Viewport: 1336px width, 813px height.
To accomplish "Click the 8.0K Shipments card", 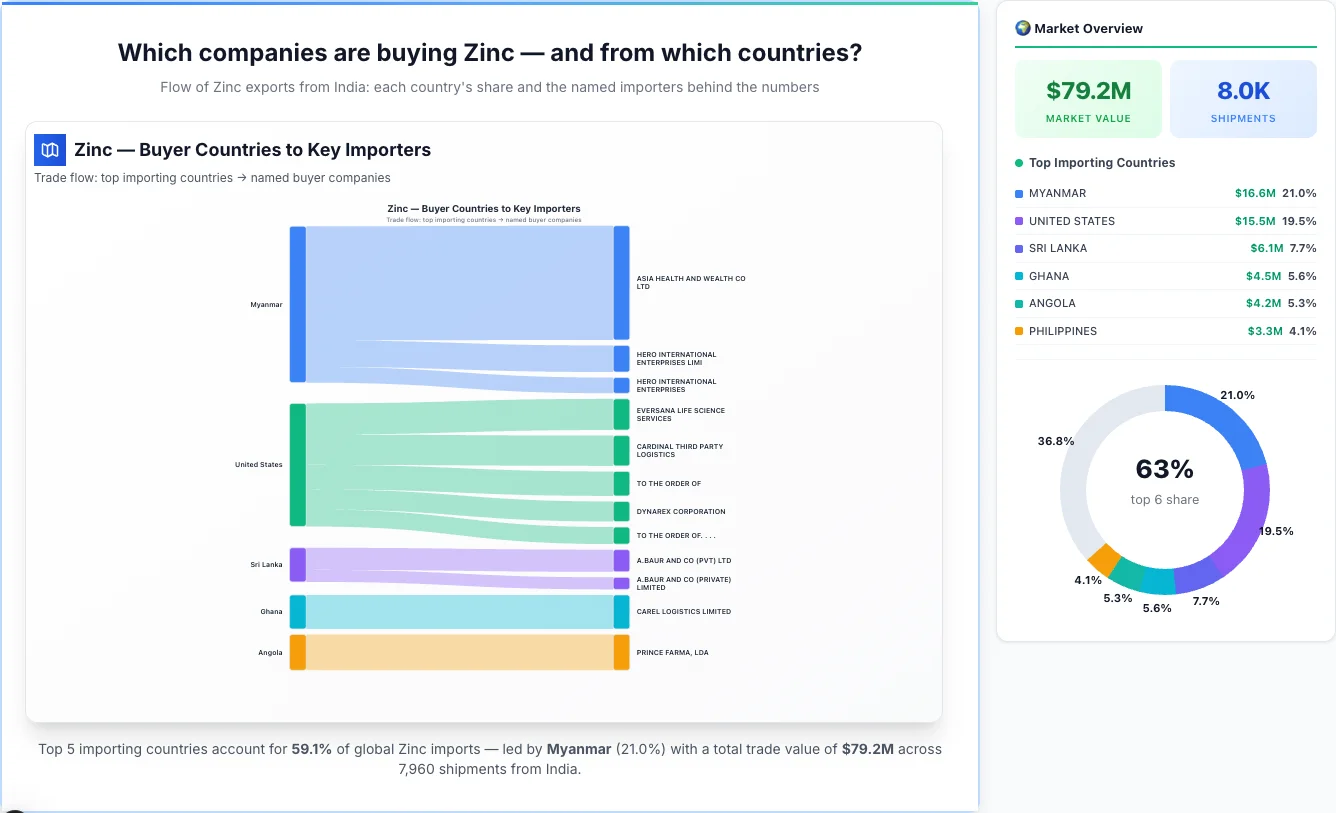I will [x=1243, y=98].
